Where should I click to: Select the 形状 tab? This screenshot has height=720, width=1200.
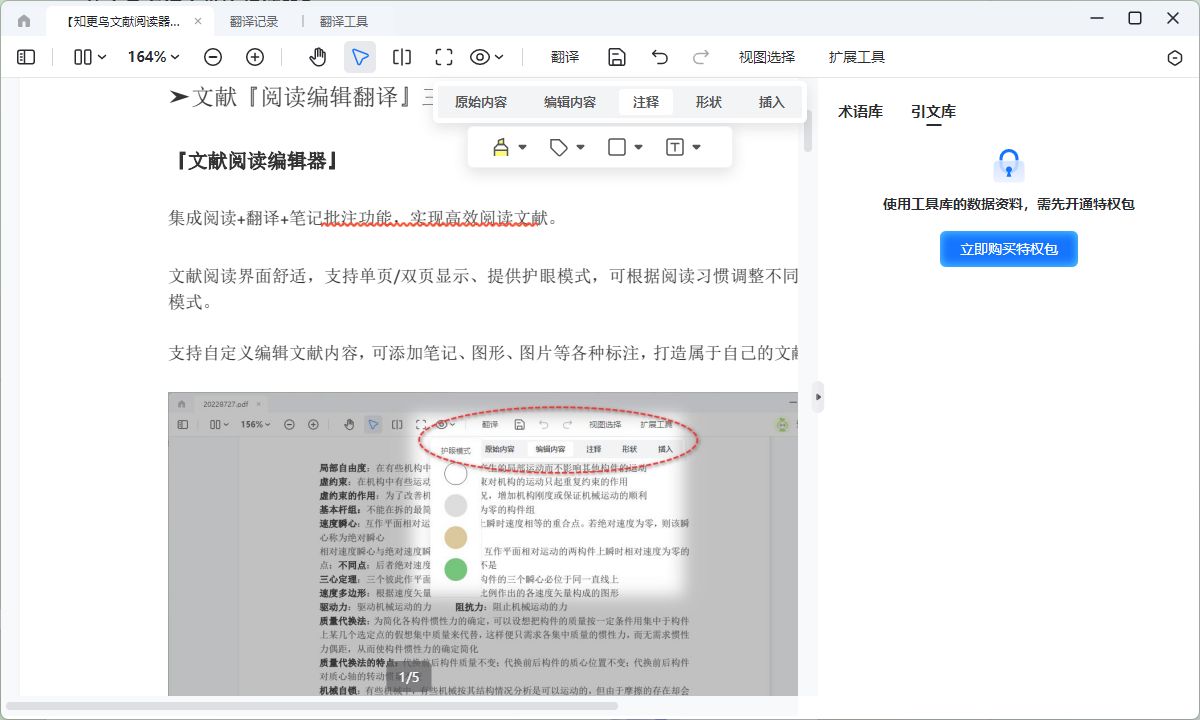[x=709, y=102]
